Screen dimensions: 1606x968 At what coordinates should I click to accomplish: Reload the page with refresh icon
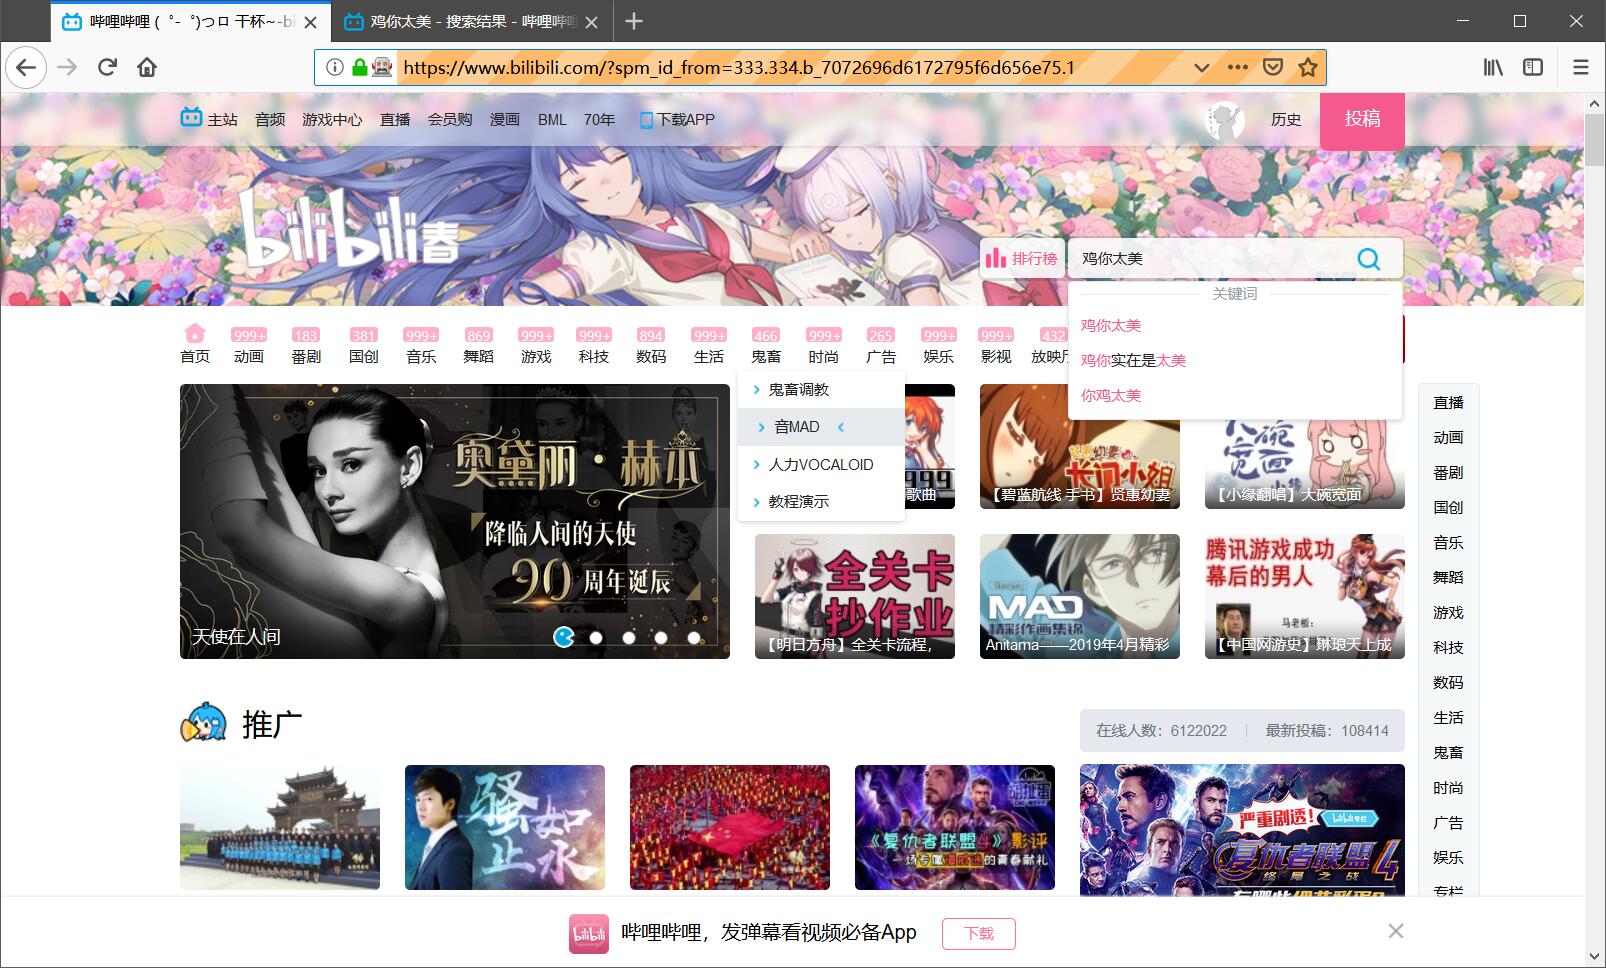[107, 67]
